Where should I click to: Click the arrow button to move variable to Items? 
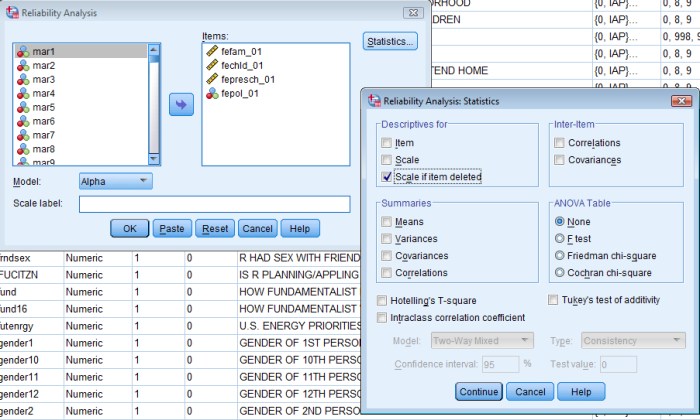[x=181, y=105]
